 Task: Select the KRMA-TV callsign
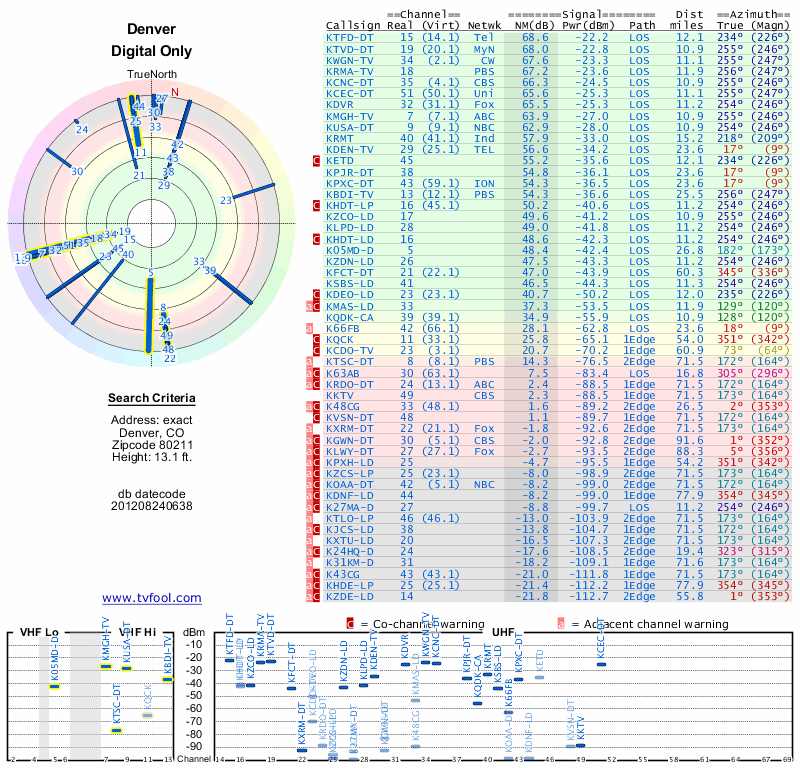click(x=350, y=71)
